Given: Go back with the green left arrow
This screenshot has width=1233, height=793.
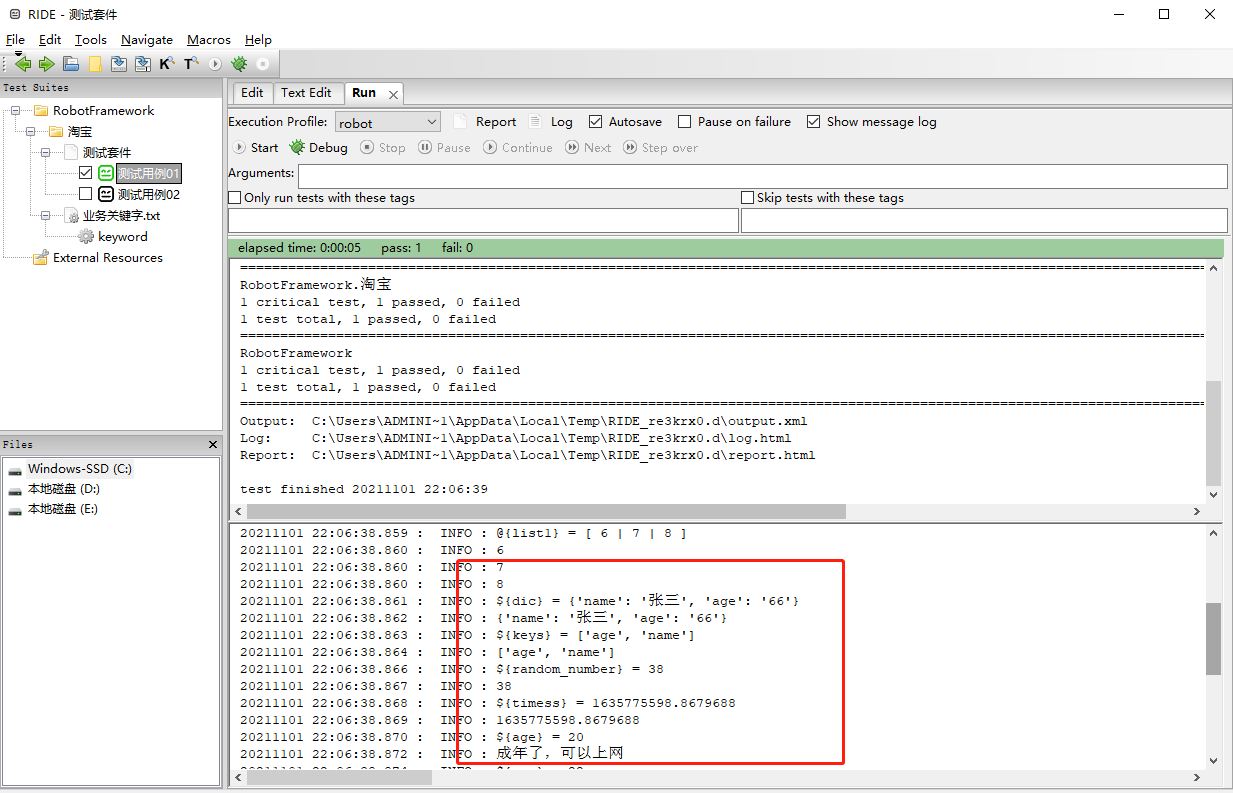Looking at the screenshot, I should (x=23, y=64).
